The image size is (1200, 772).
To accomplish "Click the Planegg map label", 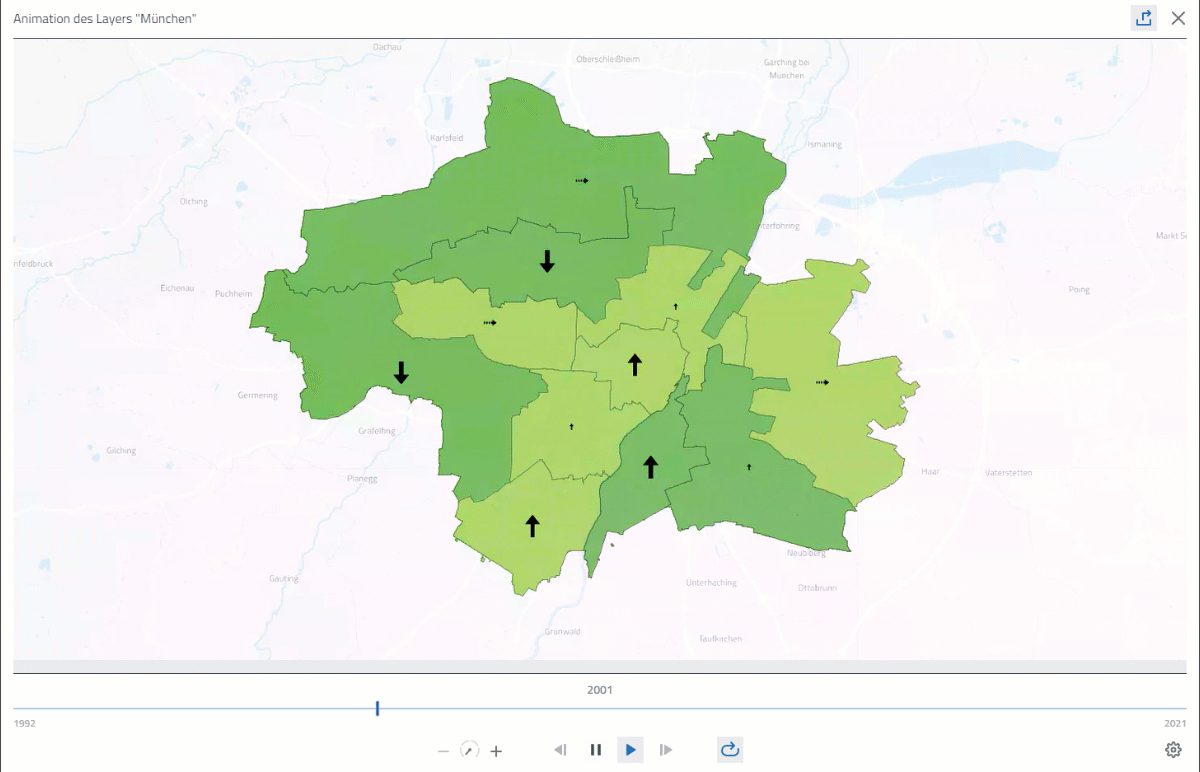I will pyautogui.click(x=362, y=478).
